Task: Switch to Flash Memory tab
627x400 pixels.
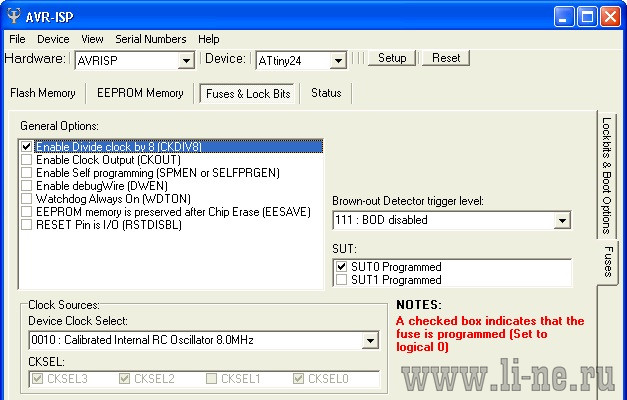Action: [43, 93]
